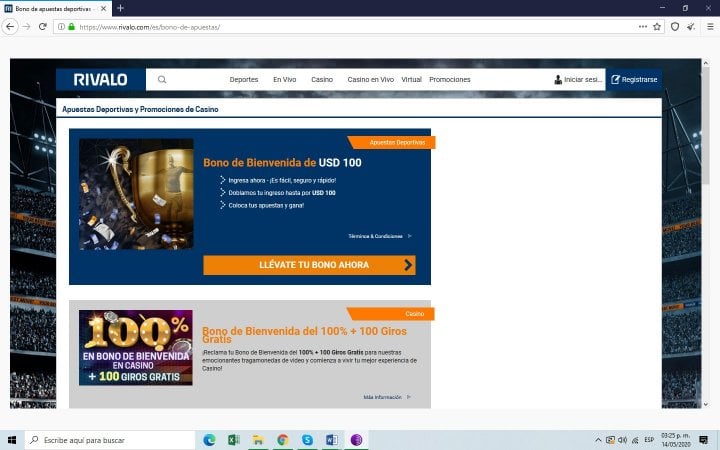The height and width of the screenshot is (450, 720).
Task: Open the Virtual menu item
Action: coord(411,79)
